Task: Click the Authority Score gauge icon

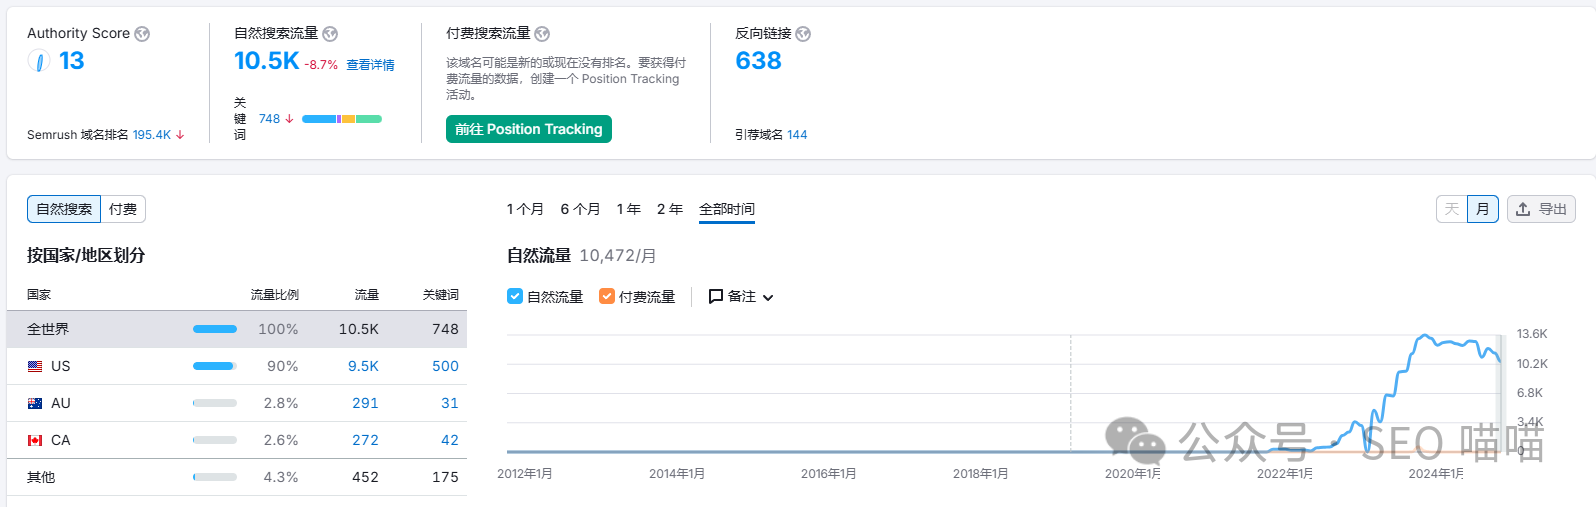Action: coord(38,62)
